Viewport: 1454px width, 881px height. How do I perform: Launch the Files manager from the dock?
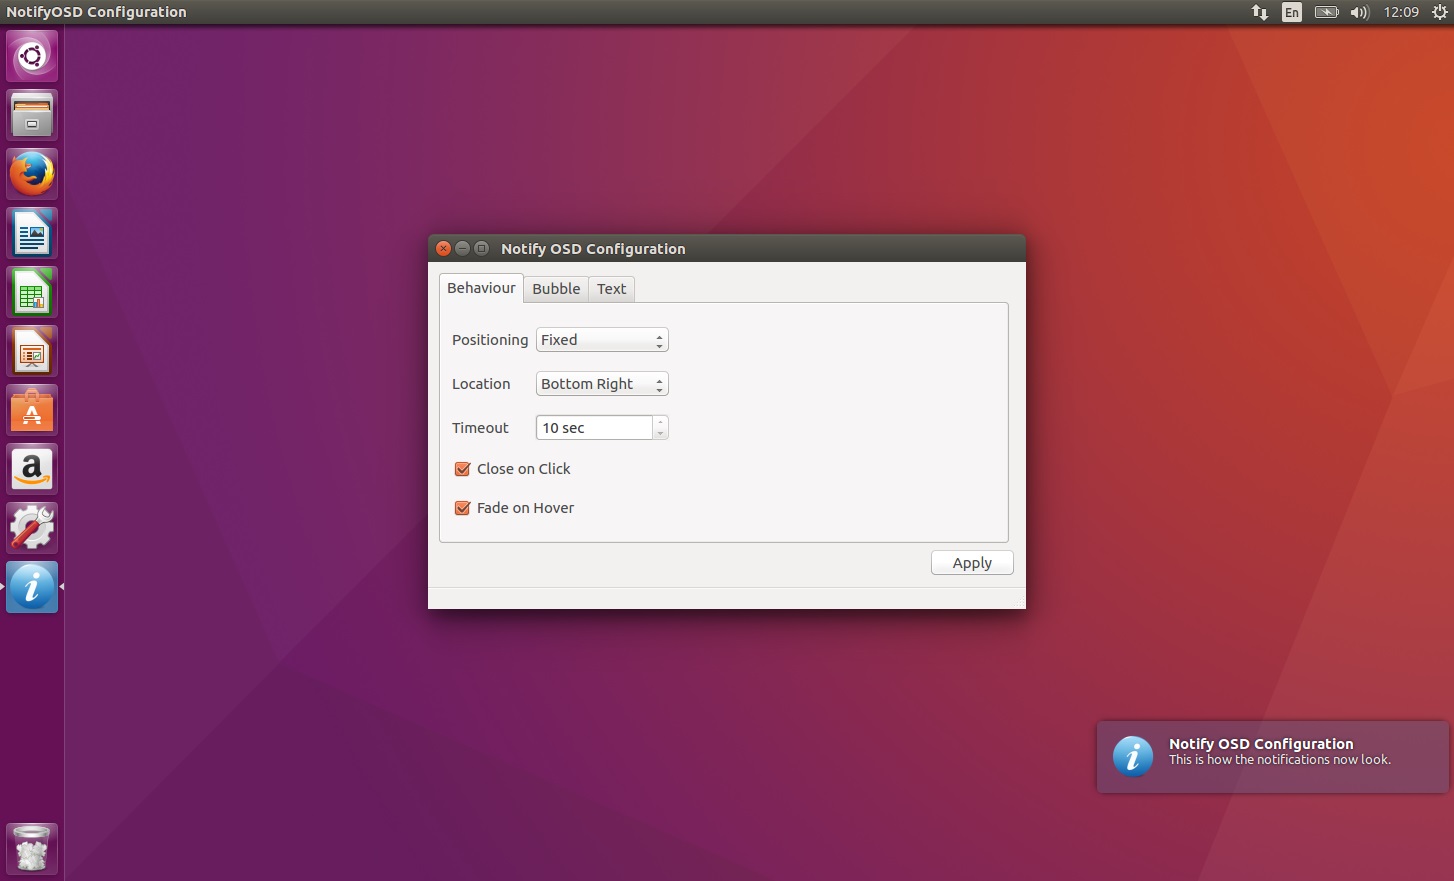[x=32, y=115]
